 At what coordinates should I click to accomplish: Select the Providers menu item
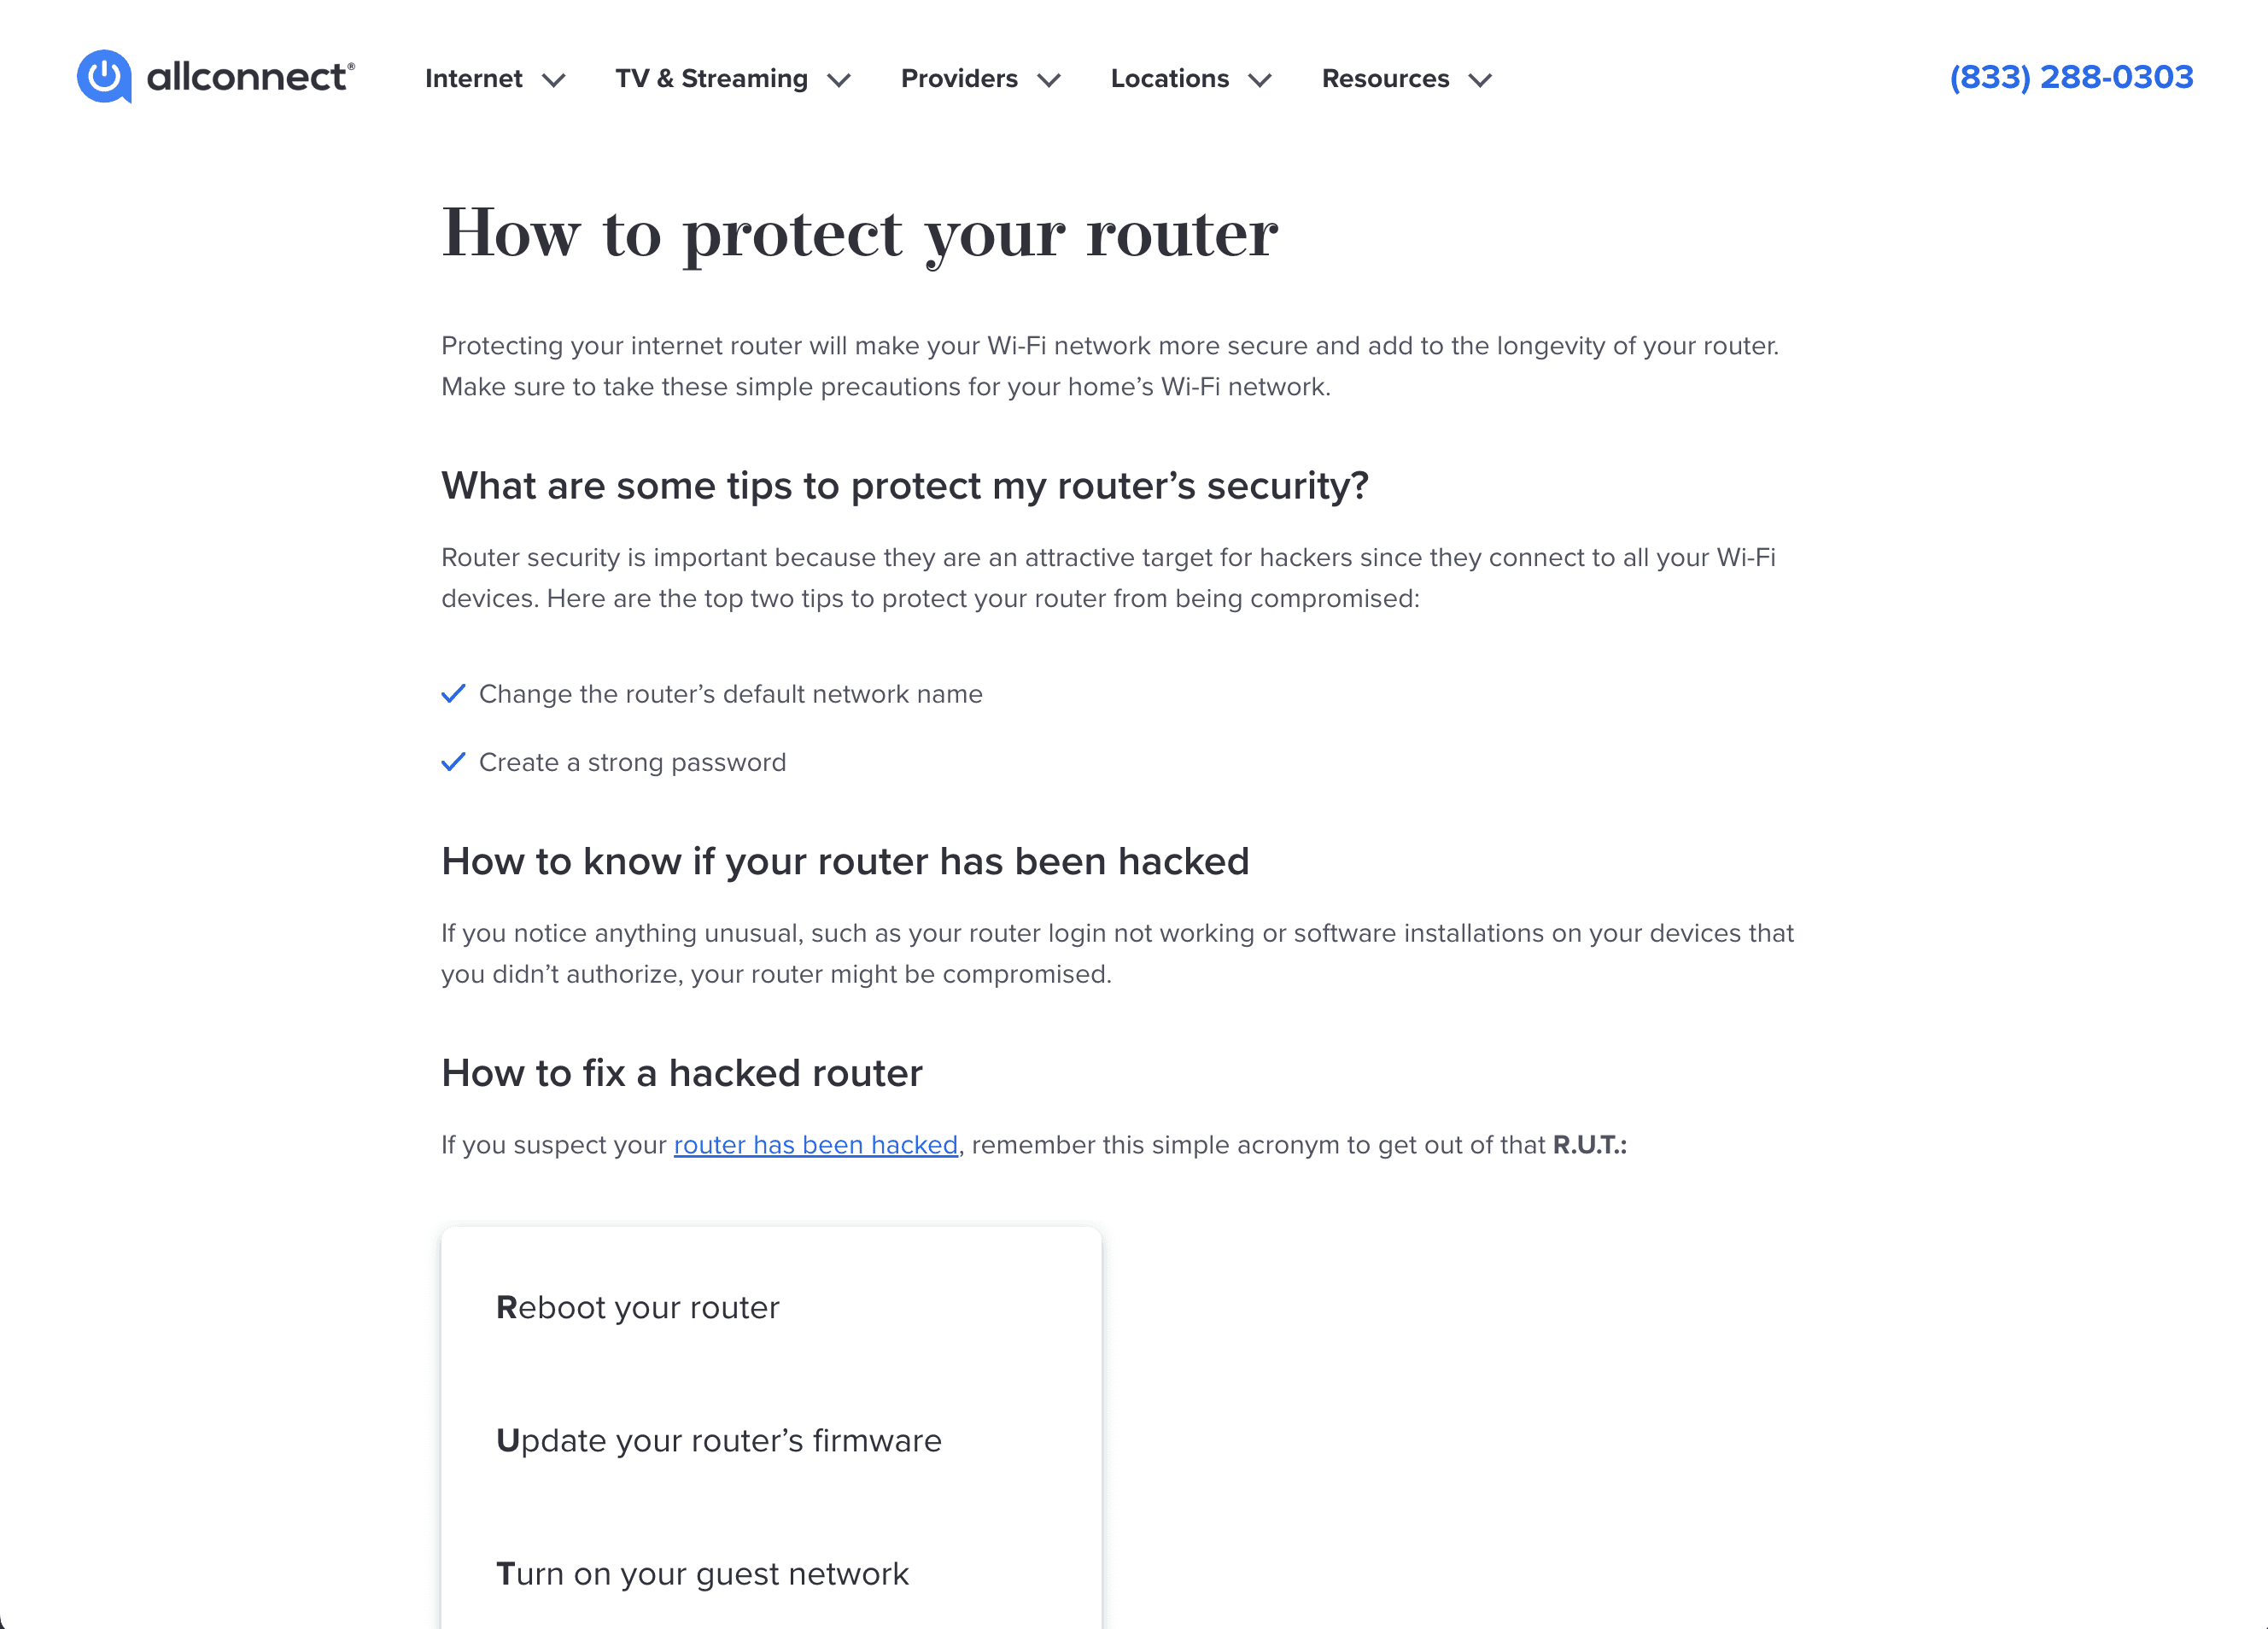[x=959, y=78]
